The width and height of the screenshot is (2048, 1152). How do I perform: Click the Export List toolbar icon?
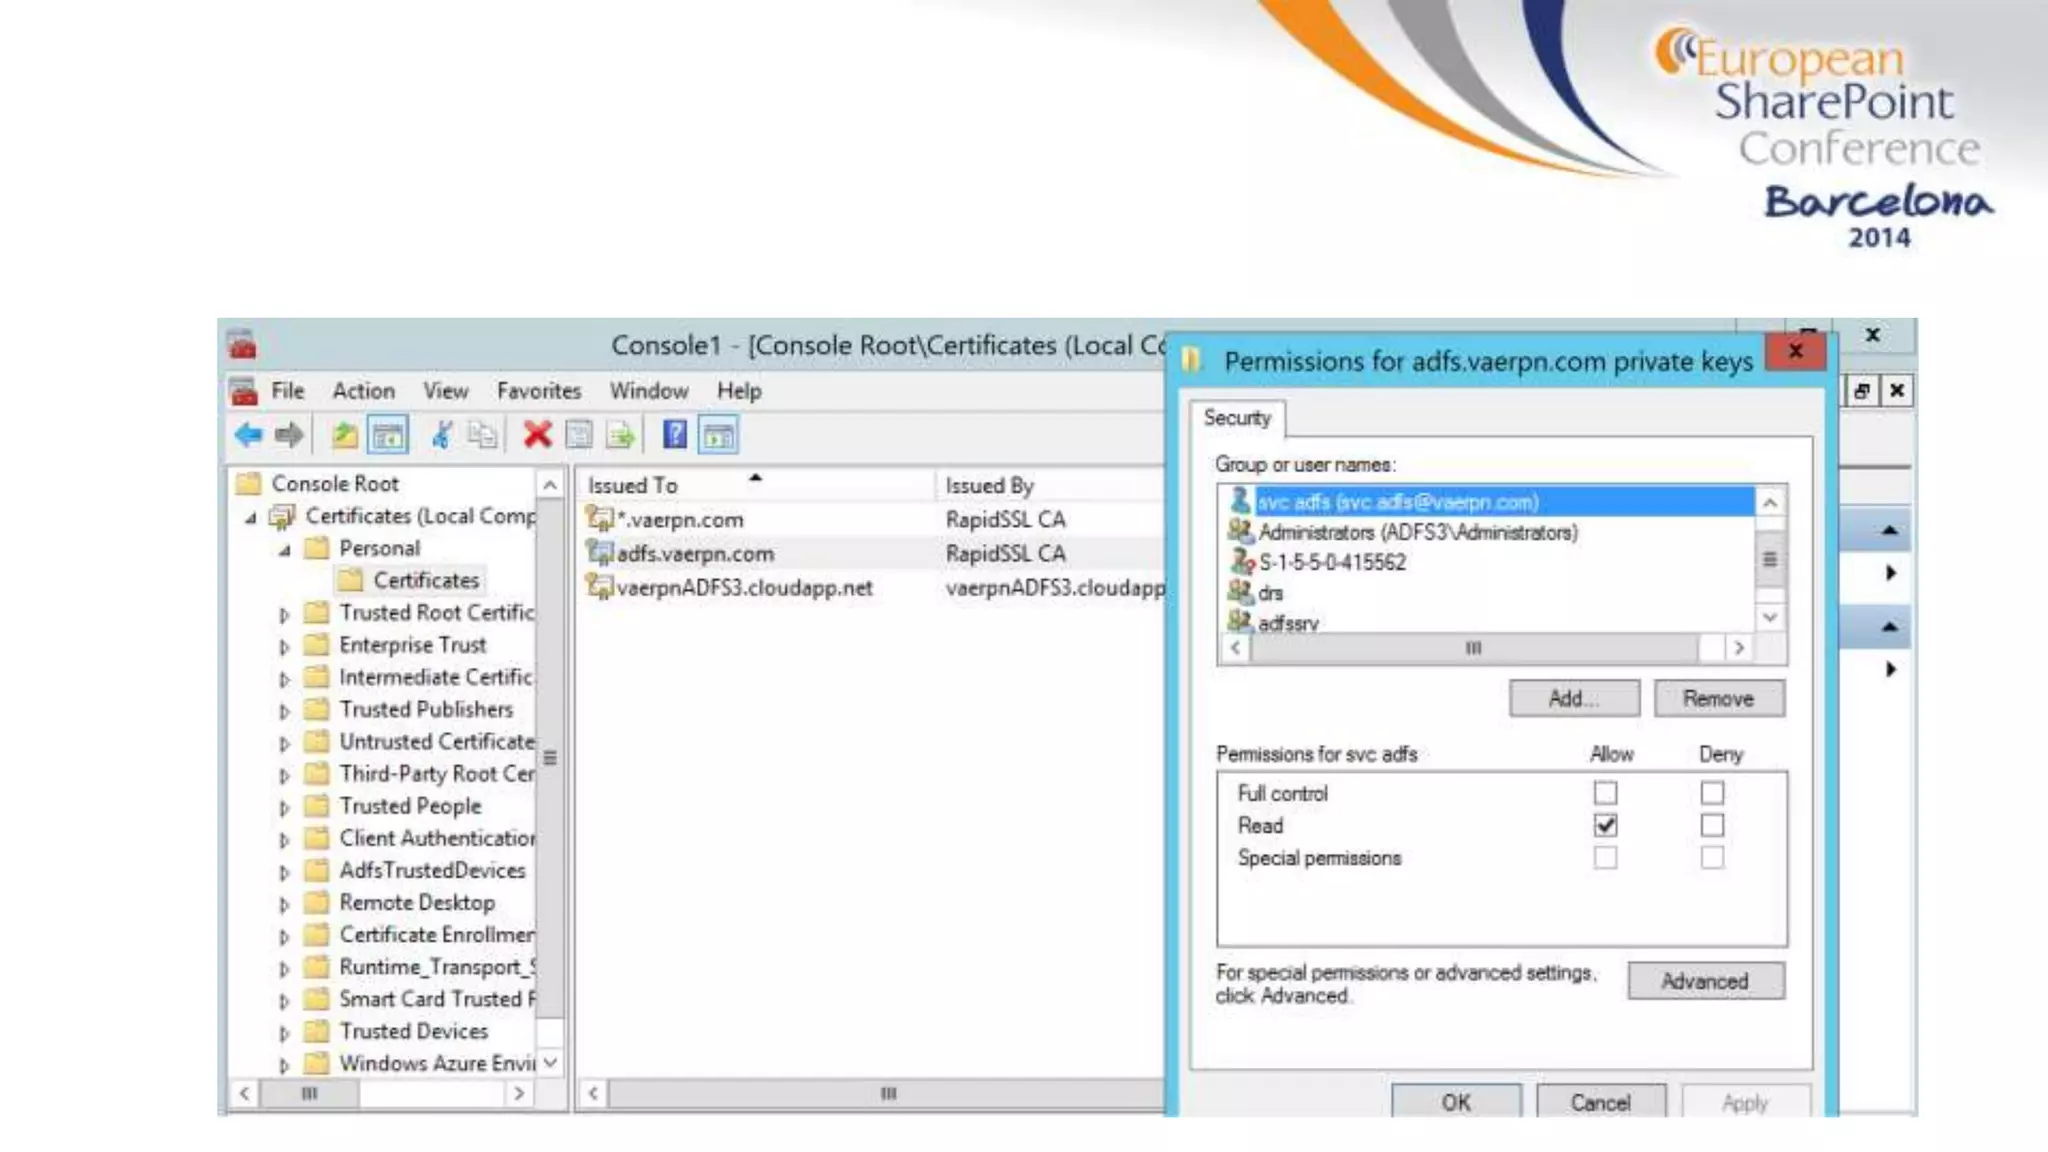point(620,435)
